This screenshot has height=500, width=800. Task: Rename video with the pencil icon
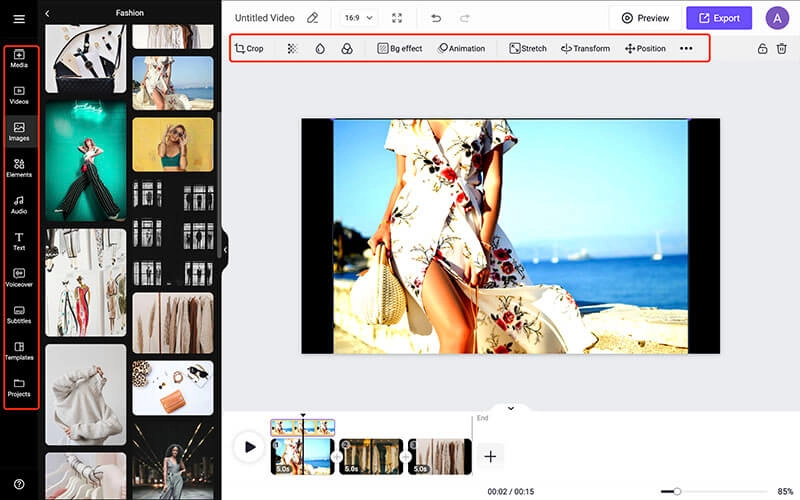(312, 18)
